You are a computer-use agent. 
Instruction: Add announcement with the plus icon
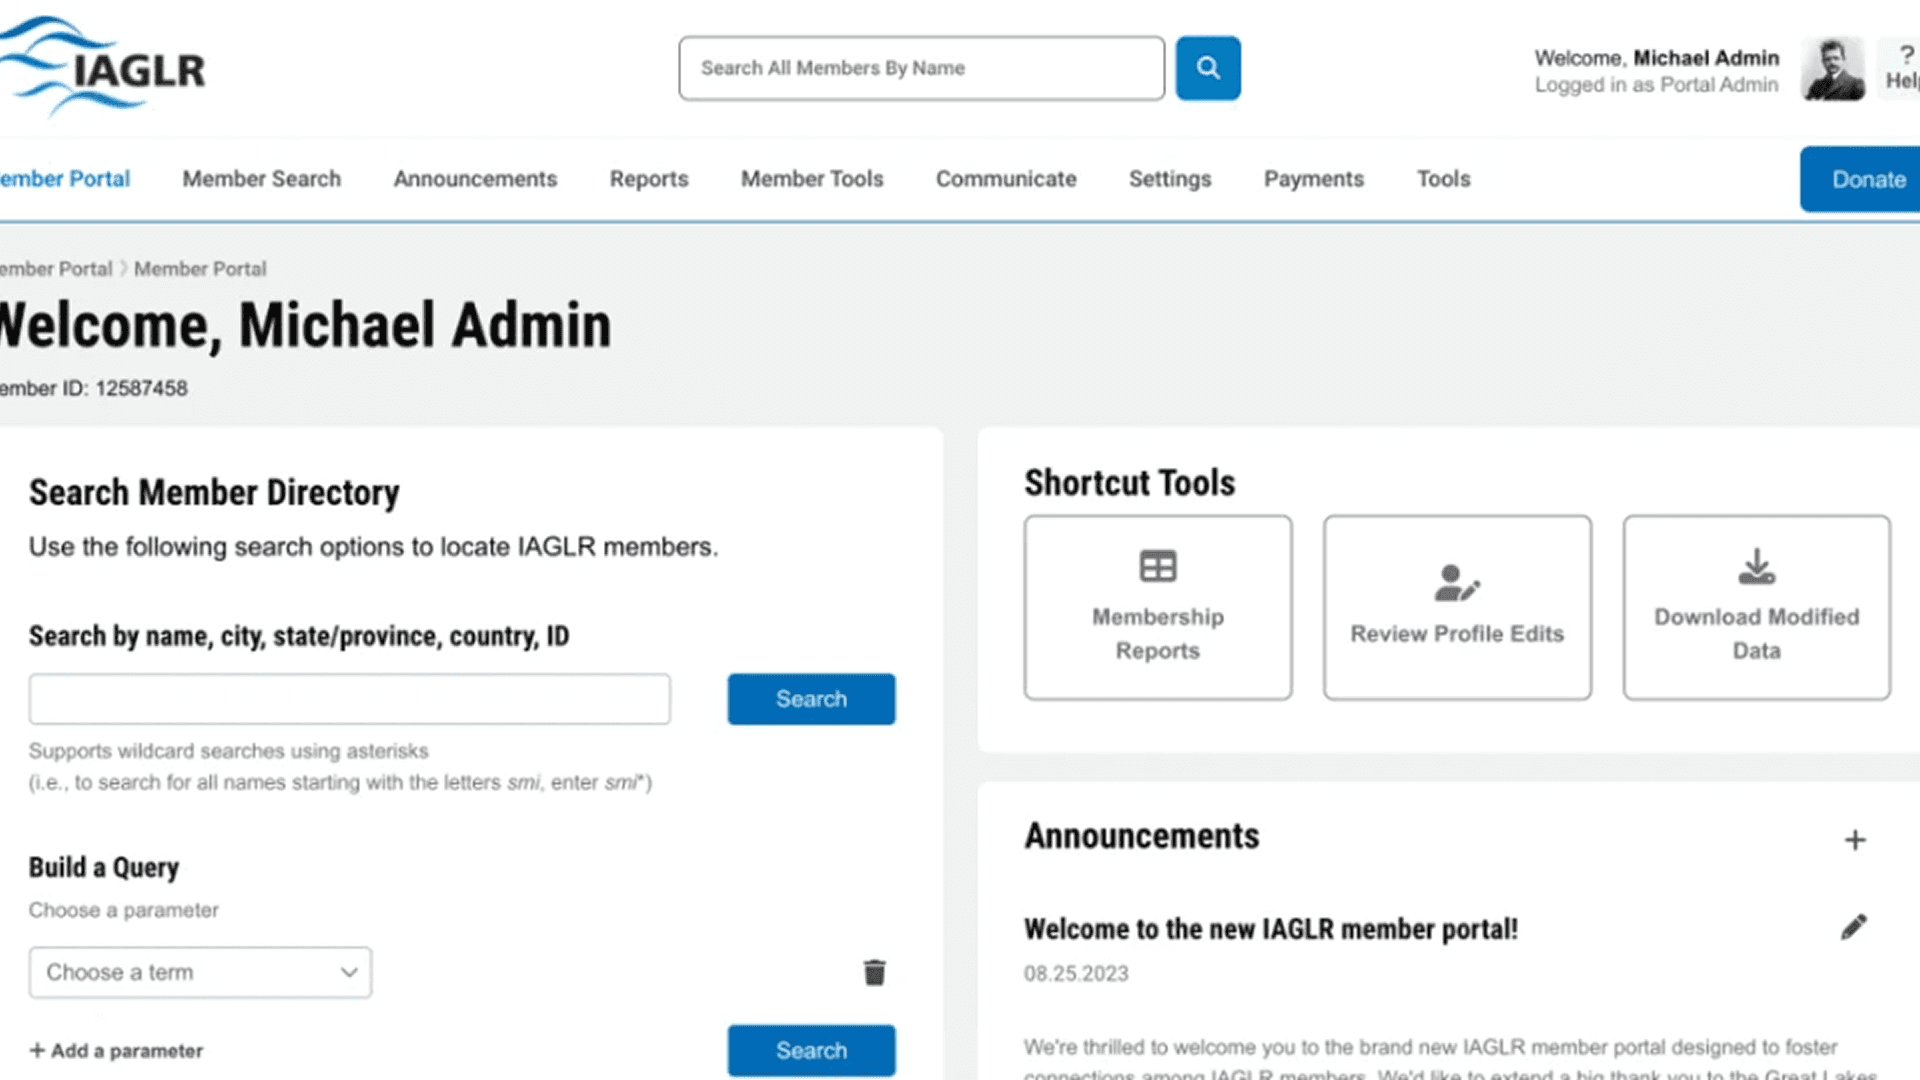coord(1854,840)
